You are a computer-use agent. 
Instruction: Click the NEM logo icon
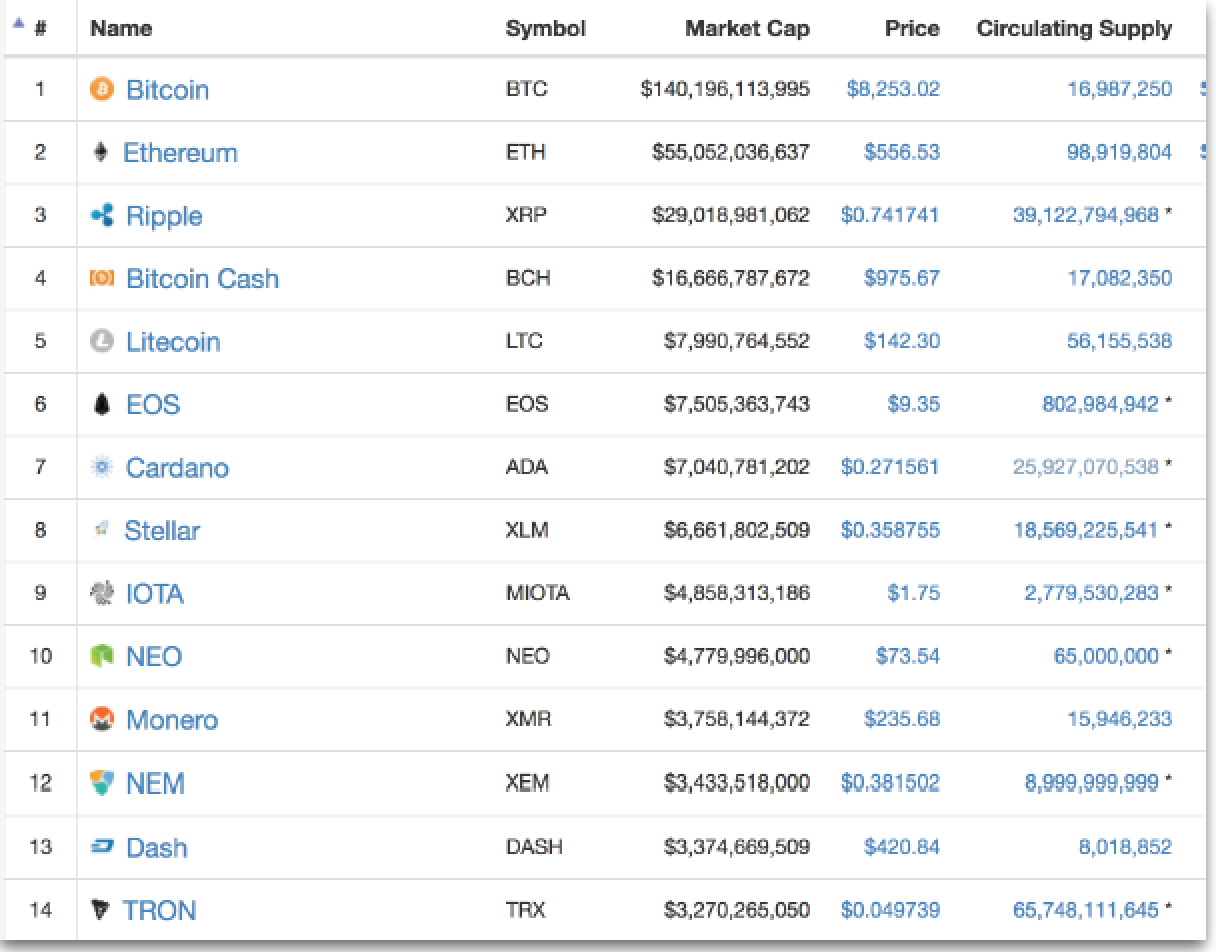click(101, 782)
